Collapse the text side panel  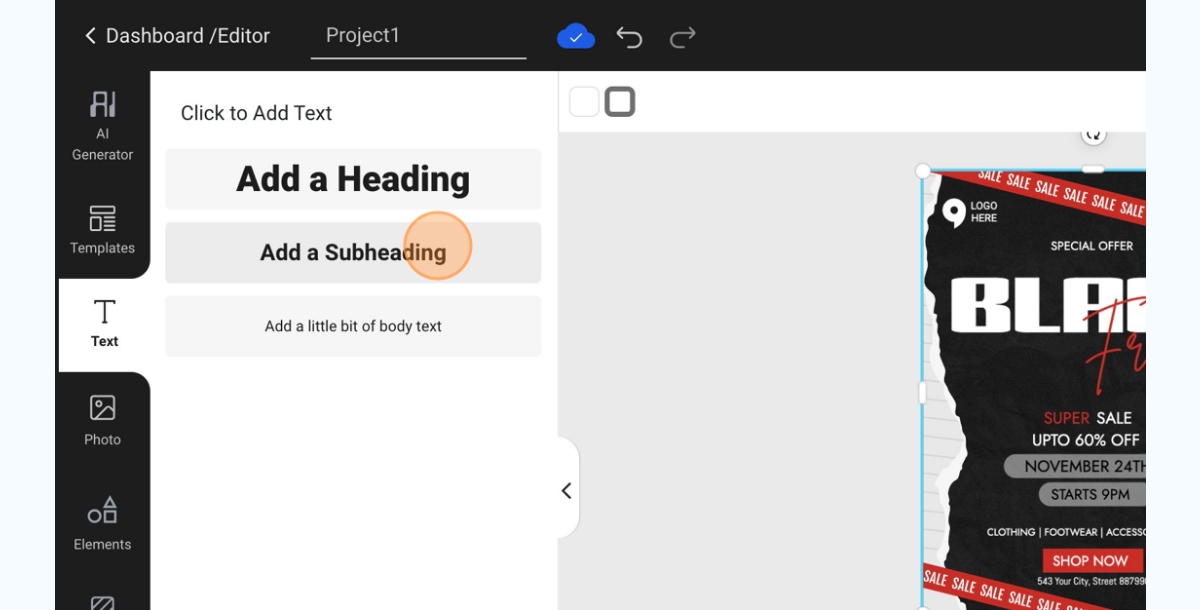(567, 490)
